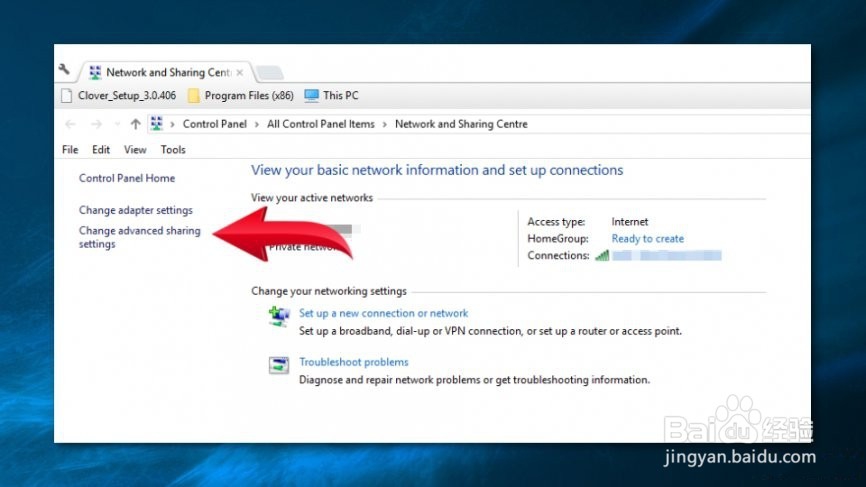Viewport: 866px width, 487px height.
Task: Open the File menu
Action: click(70, 150)
